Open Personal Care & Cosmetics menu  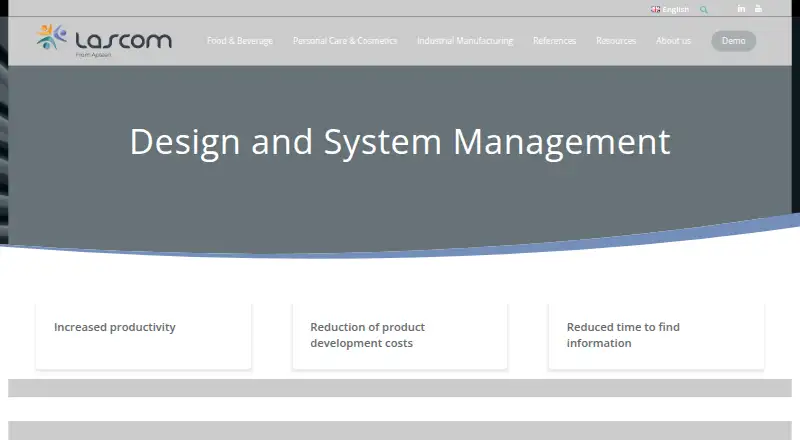click(345, 41)
